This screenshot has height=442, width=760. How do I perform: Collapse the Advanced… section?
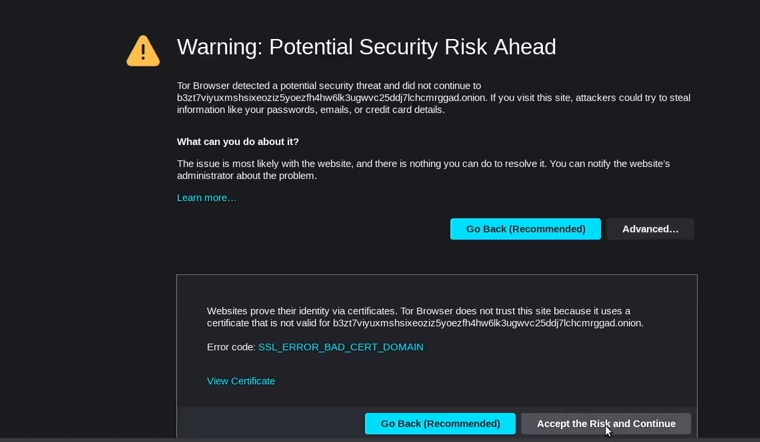point(650,229)
